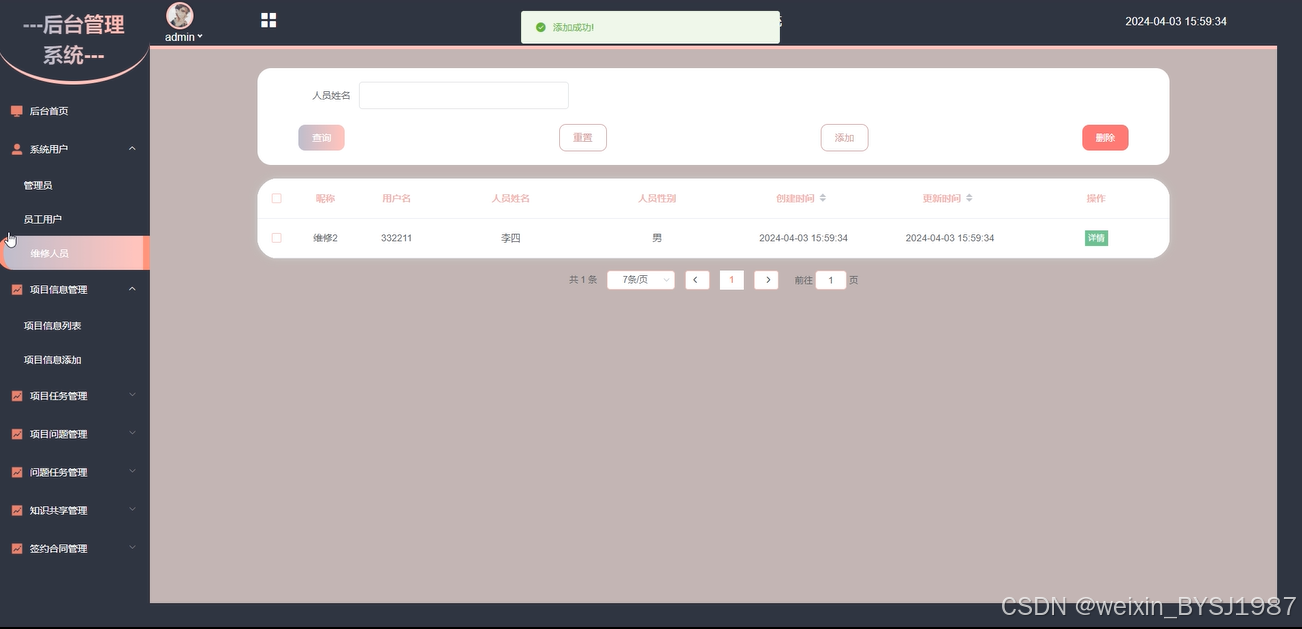Click the grid apps icon in header
This screenshot has height=629, width=1302.
pyautogui.click(x=268, y=19)
